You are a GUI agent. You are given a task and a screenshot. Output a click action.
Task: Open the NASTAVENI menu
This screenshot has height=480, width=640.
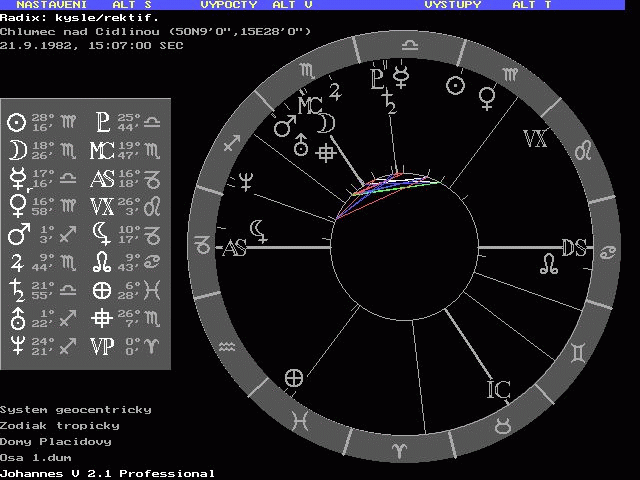pyautogui.click(x=51, y=5)
